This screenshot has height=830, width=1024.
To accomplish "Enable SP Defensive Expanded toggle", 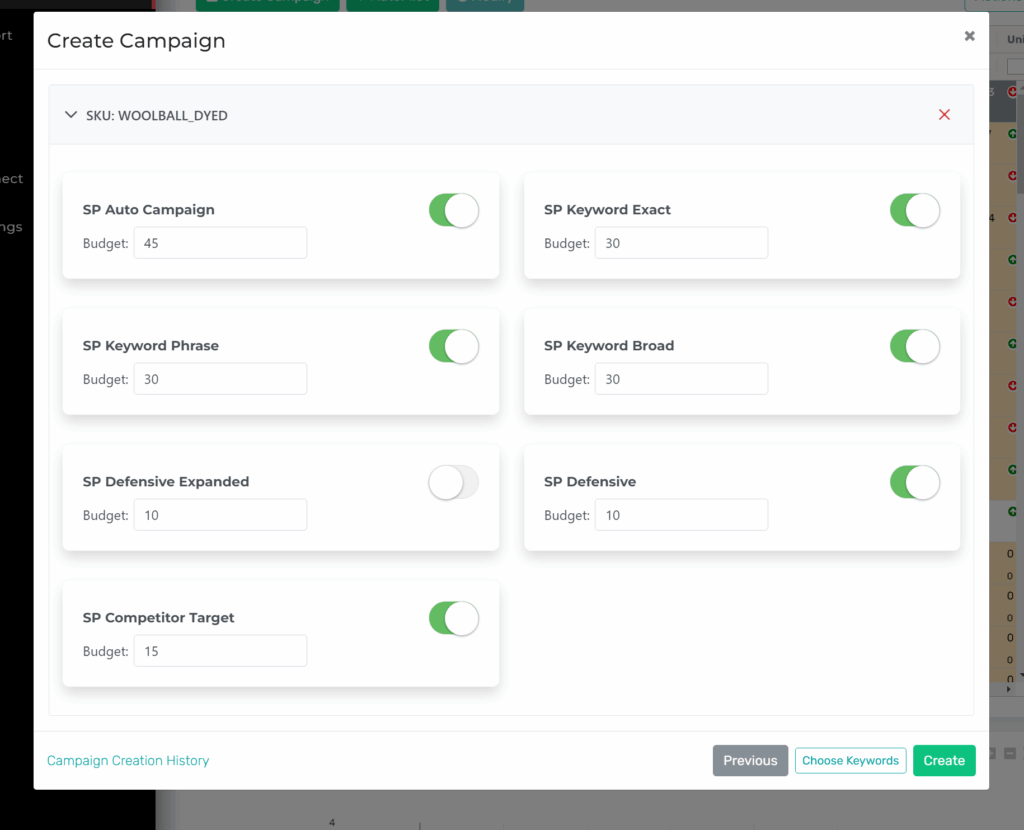I will (454, 482).
